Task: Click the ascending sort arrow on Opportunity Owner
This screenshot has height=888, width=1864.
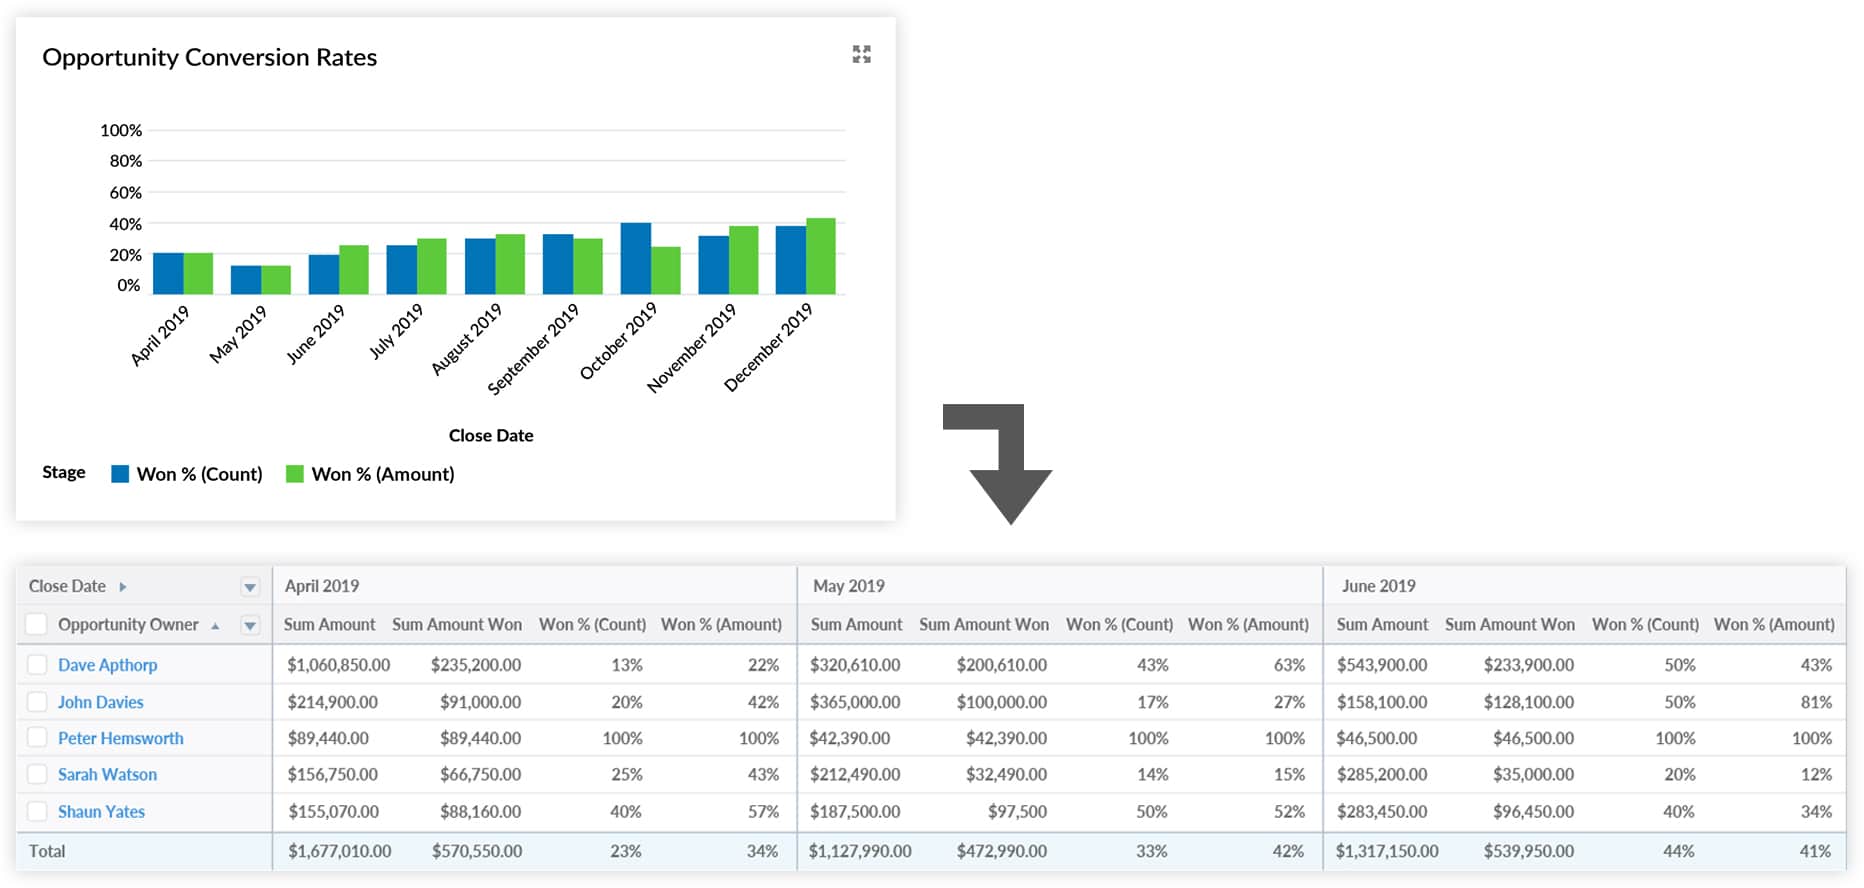Action: click(215, 626)
